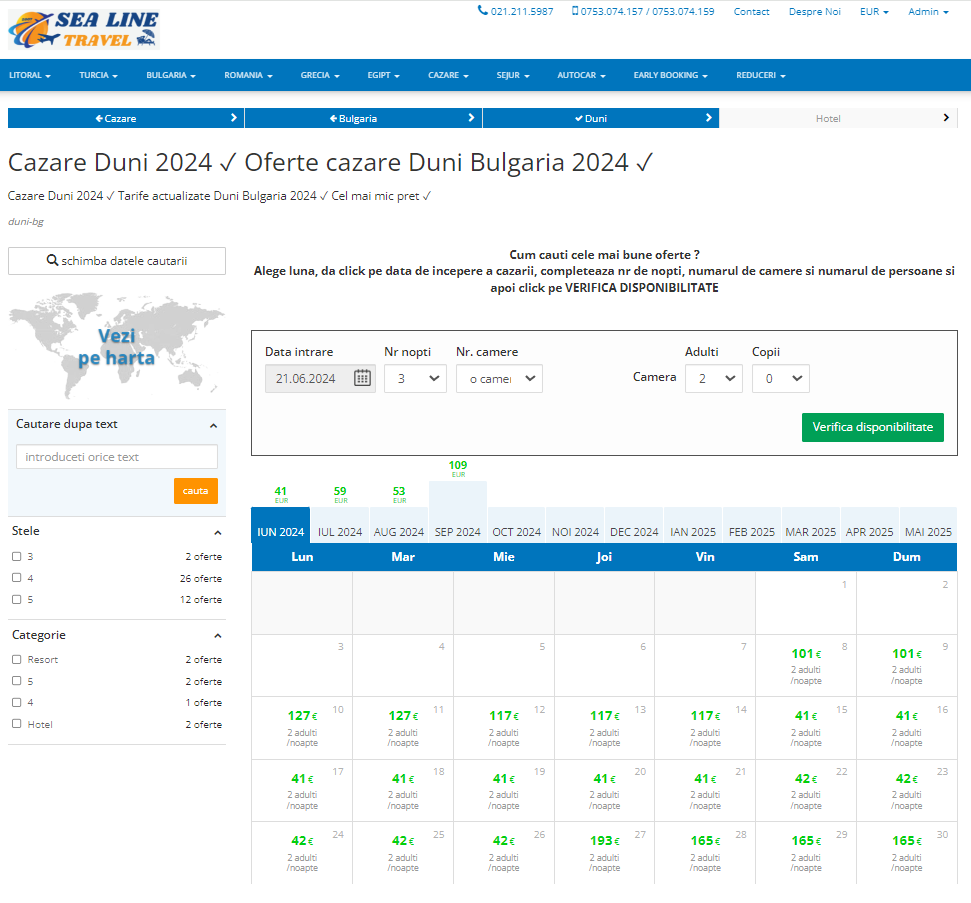Open the Adulti dropdown
The height and width of the screenshot is (903, 971).
point(713,378)
